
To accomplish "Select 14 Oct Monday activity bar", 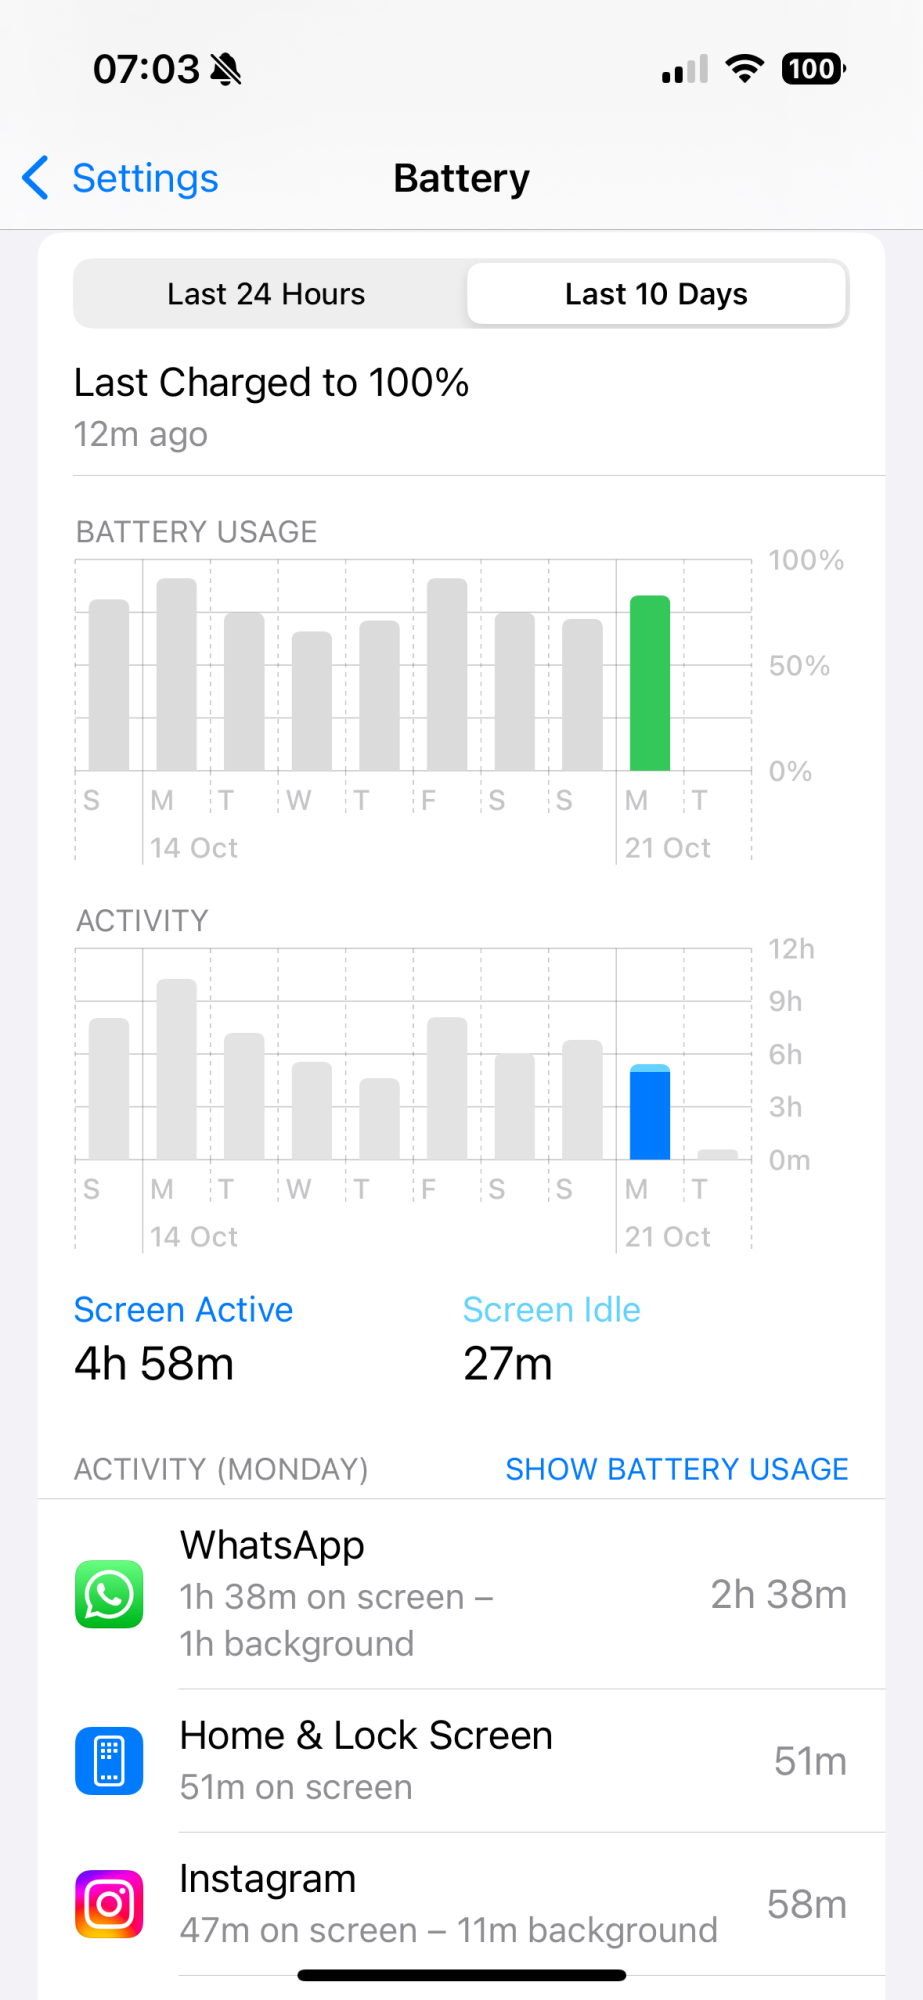I will (177, 1069).
